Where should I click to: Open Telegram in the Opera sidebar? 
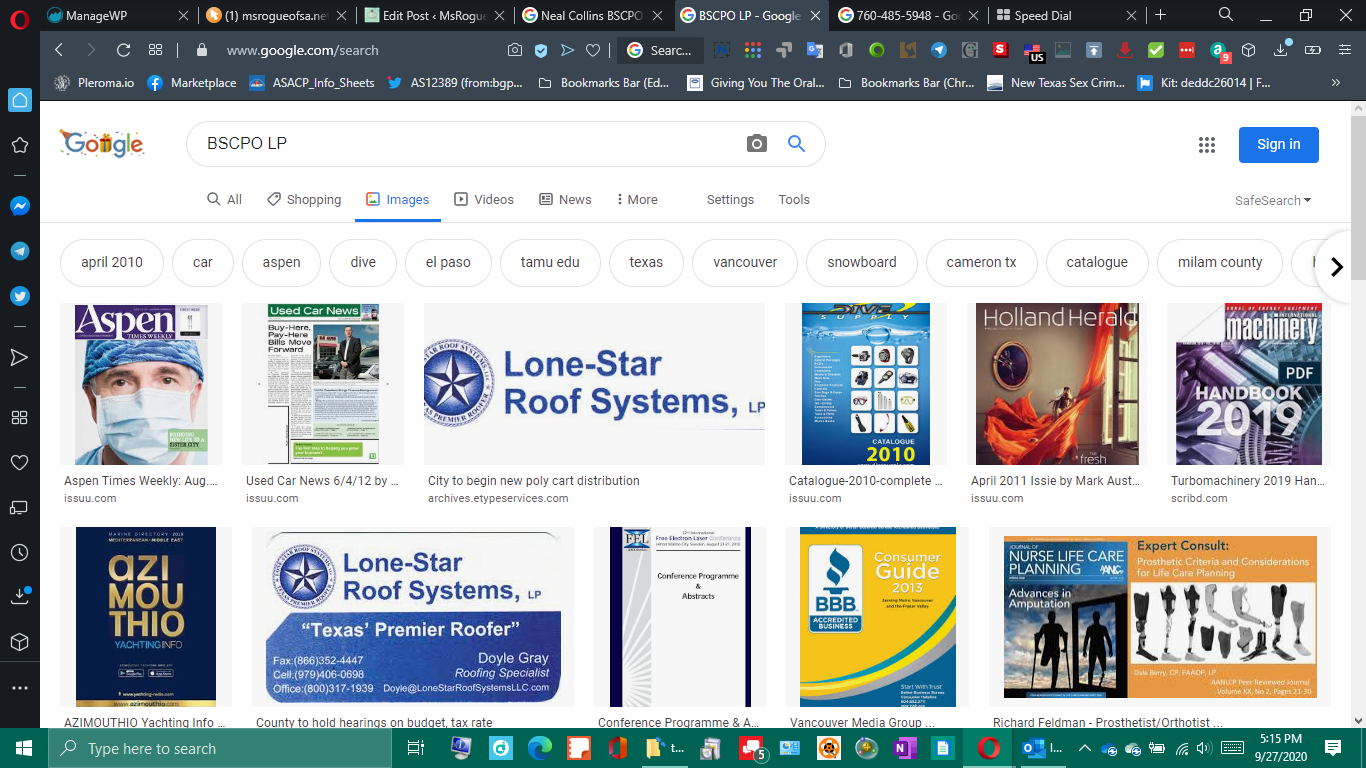coord(19,251)
